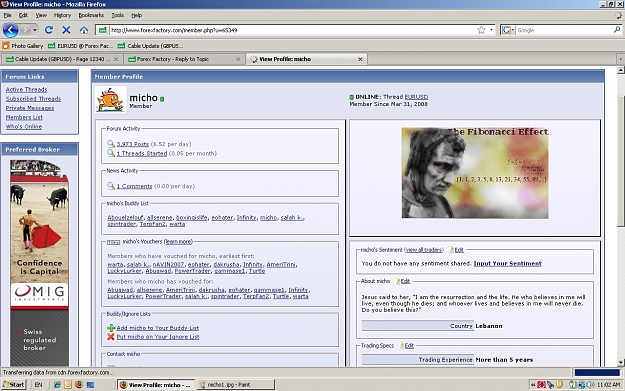This screenshot has height=391, width=625.
Task: Click Put micho on Your Ignore List
Action: point(157,336)
